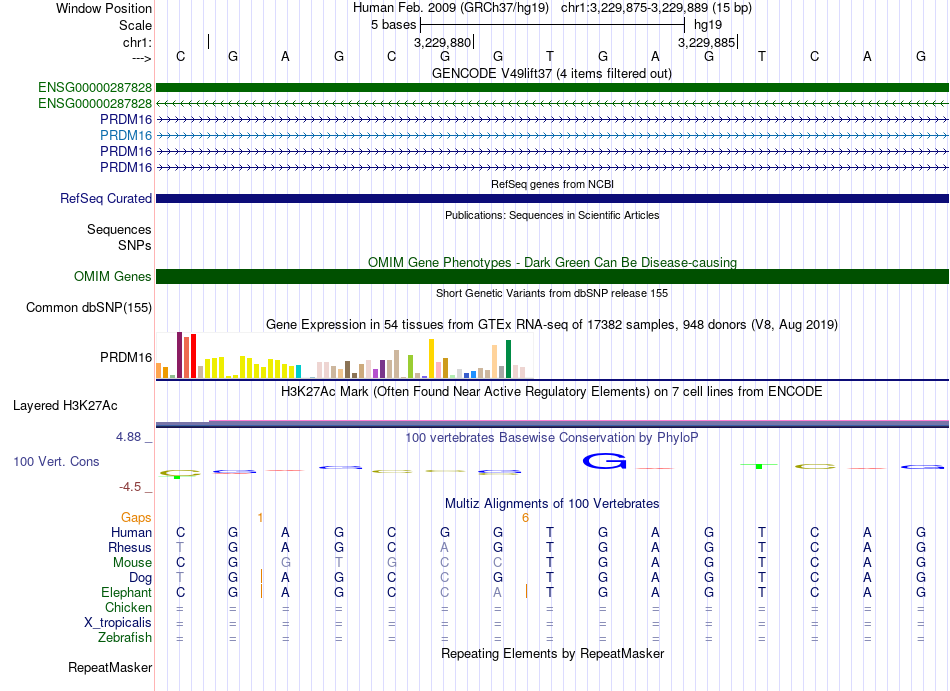Select the Elephant species label
950x691 pixels.
(126, 593)
